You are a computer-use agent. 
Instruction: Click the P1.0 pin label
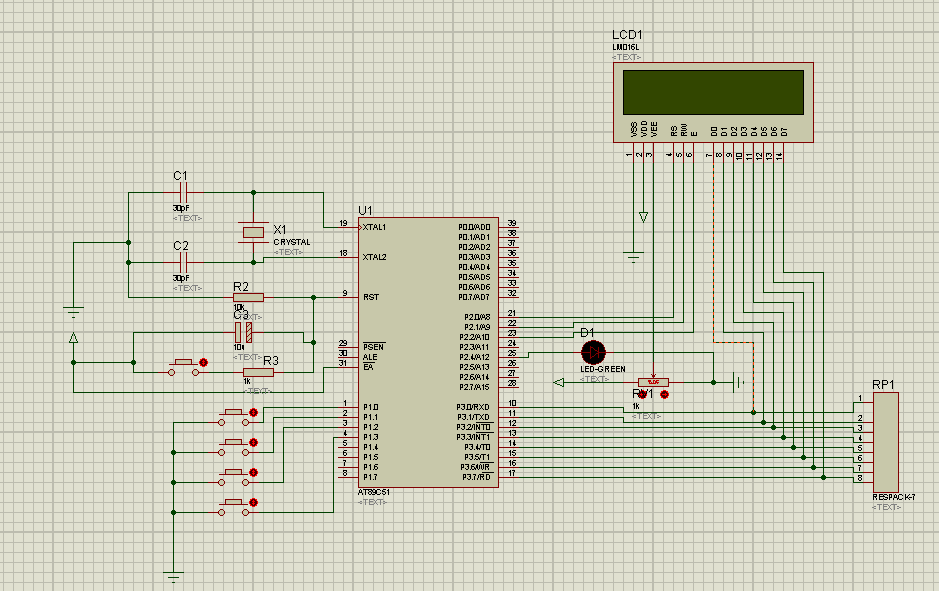[x=371, y=407]
